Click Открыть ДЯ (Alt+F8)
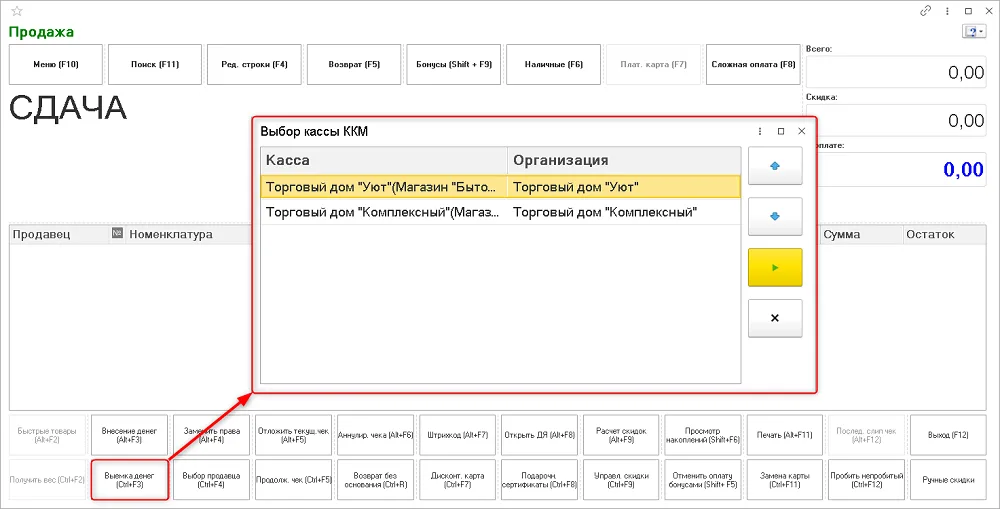 pos(540,434)
